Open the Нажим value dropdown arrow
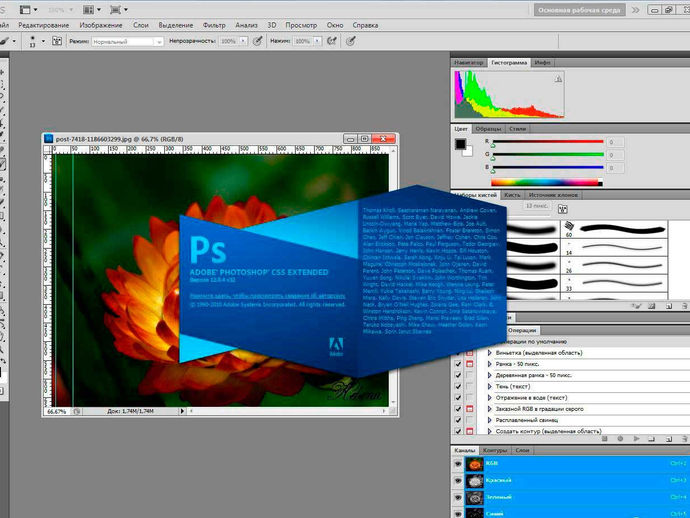This screenshot has height=518, width=690. coord(317,41)
